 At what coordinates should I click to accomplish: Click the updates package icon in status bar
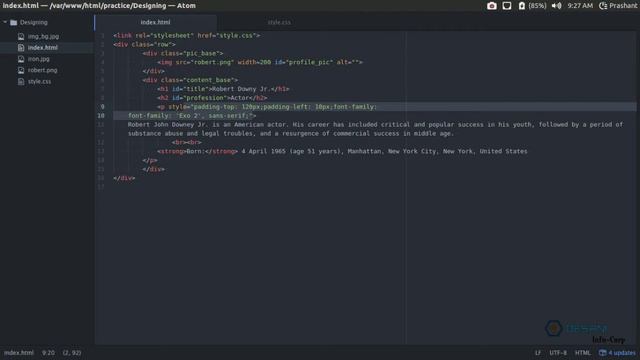(602, 353)
